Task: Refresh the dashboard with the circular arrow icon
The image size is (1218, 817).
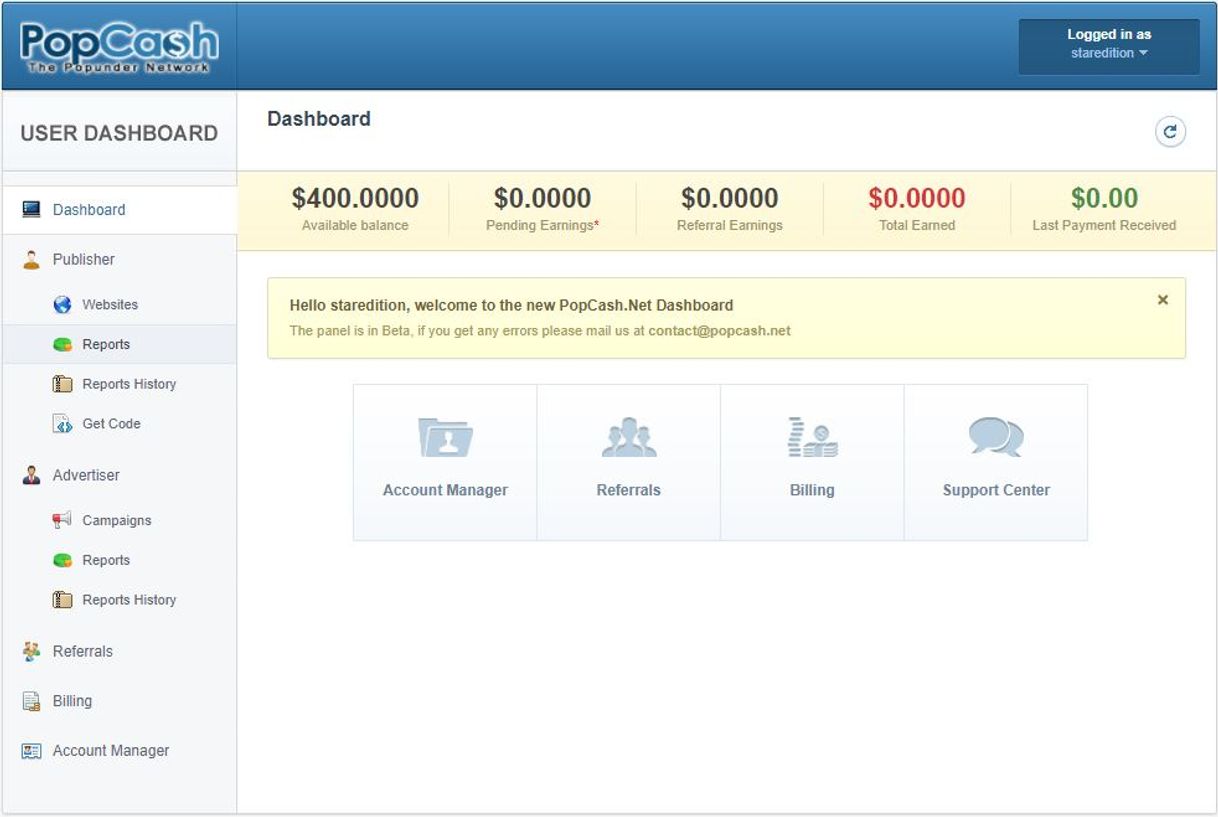Action: (x=1170, y=132)
